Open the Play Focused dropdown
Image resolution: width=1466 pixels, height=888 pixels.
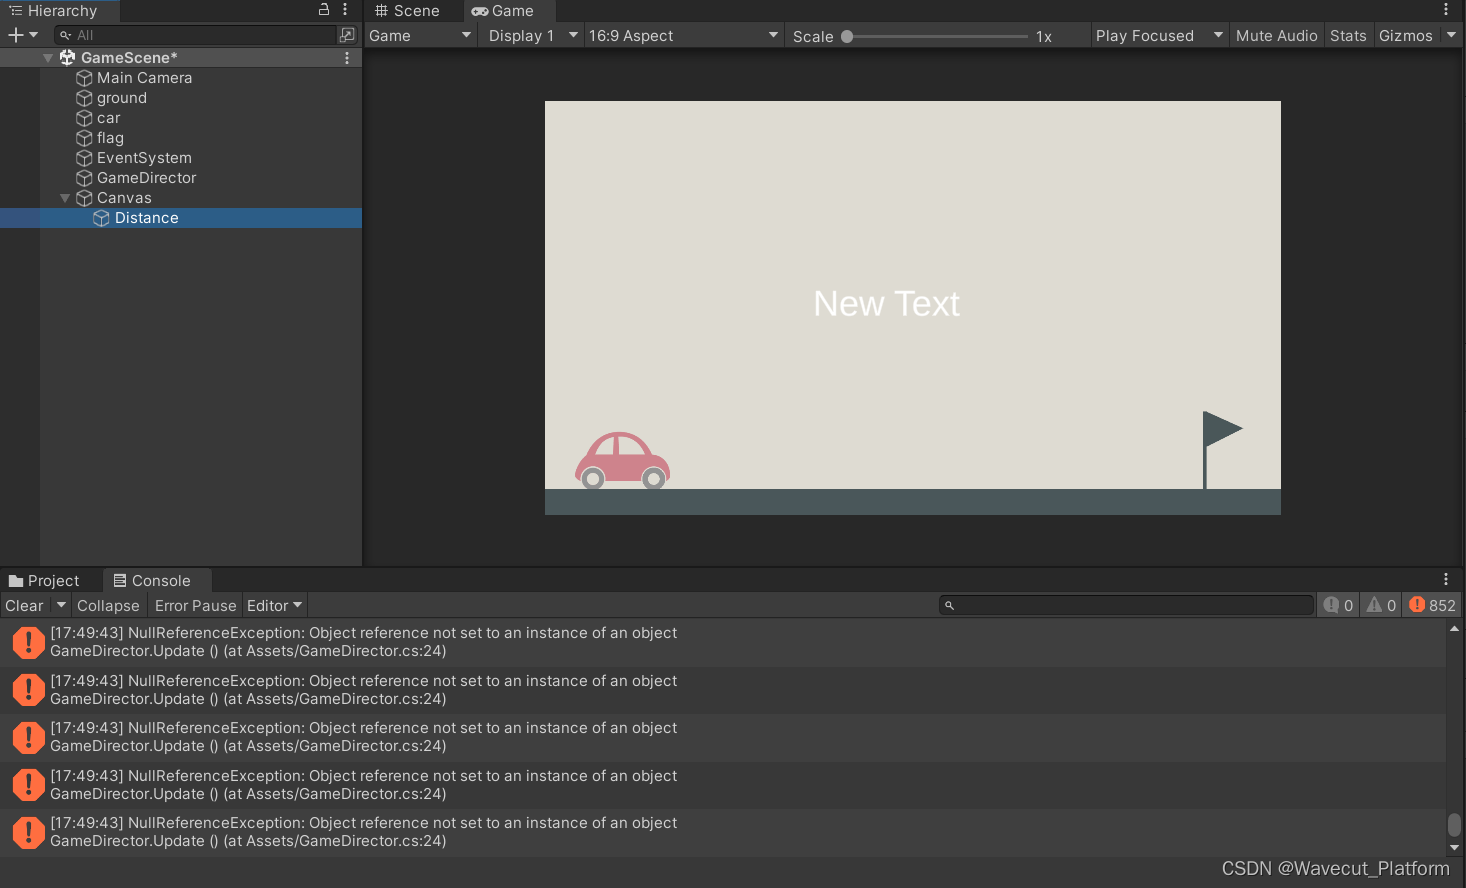tap(1159, 36)
